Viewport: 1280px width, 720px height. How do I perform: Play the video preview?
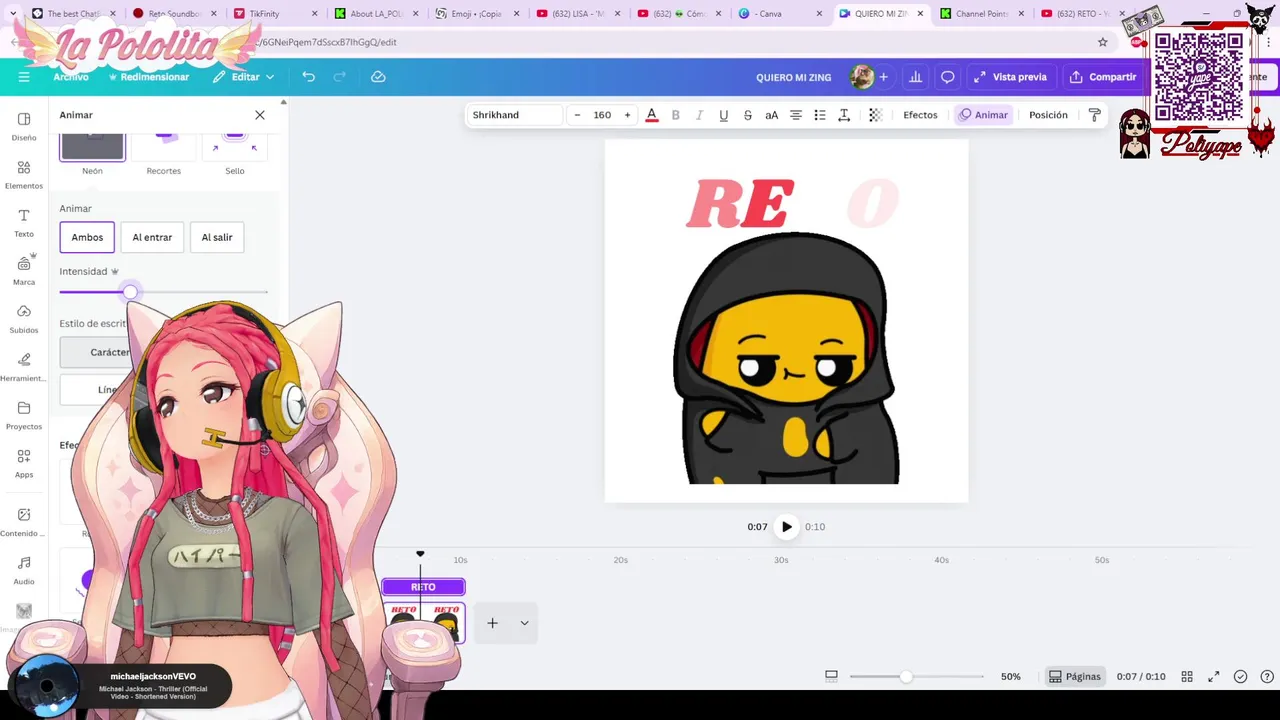(787, 527)
